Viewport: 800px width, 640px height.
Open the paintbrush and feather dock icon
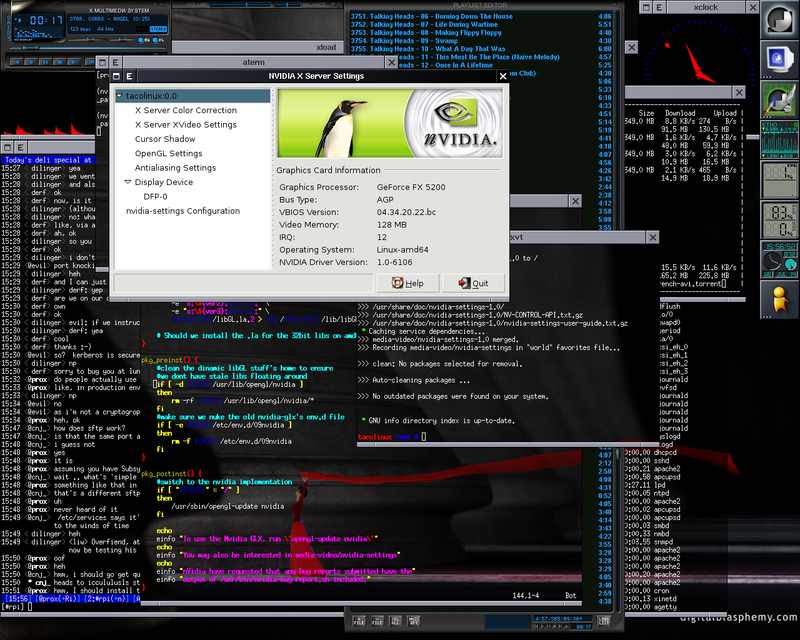tap(780, 100)
